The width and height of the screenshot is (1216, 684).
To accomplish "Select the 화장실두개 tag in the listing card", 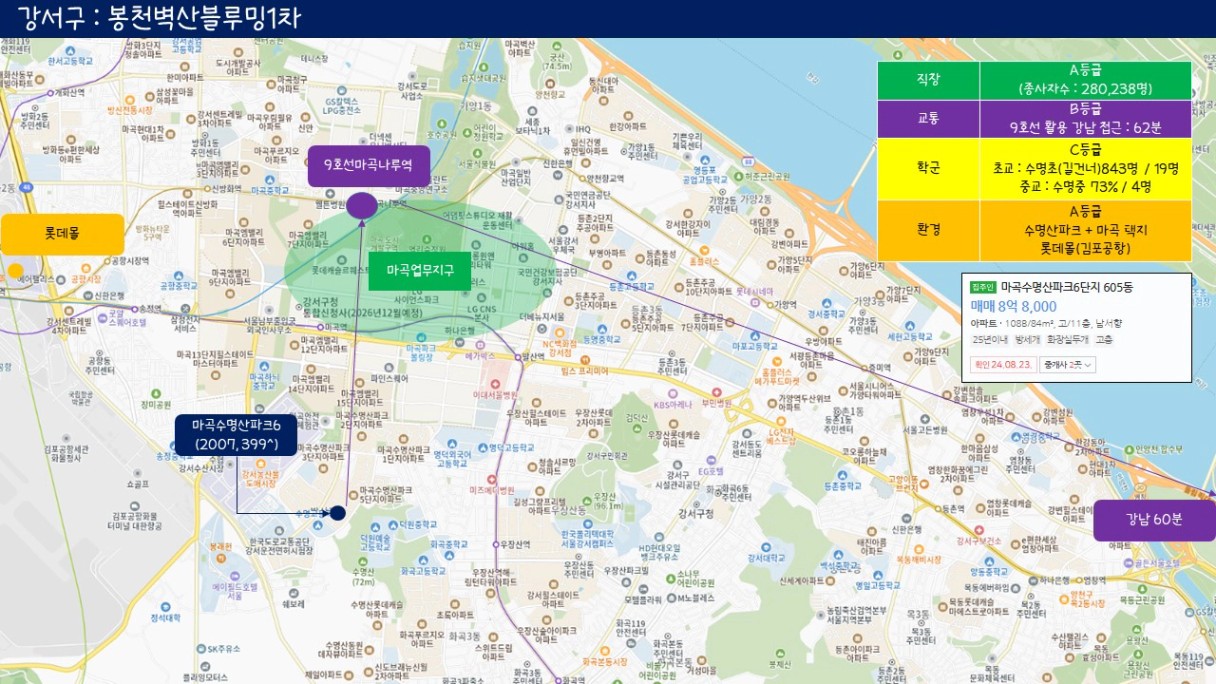I will [x=1068, y=340].
